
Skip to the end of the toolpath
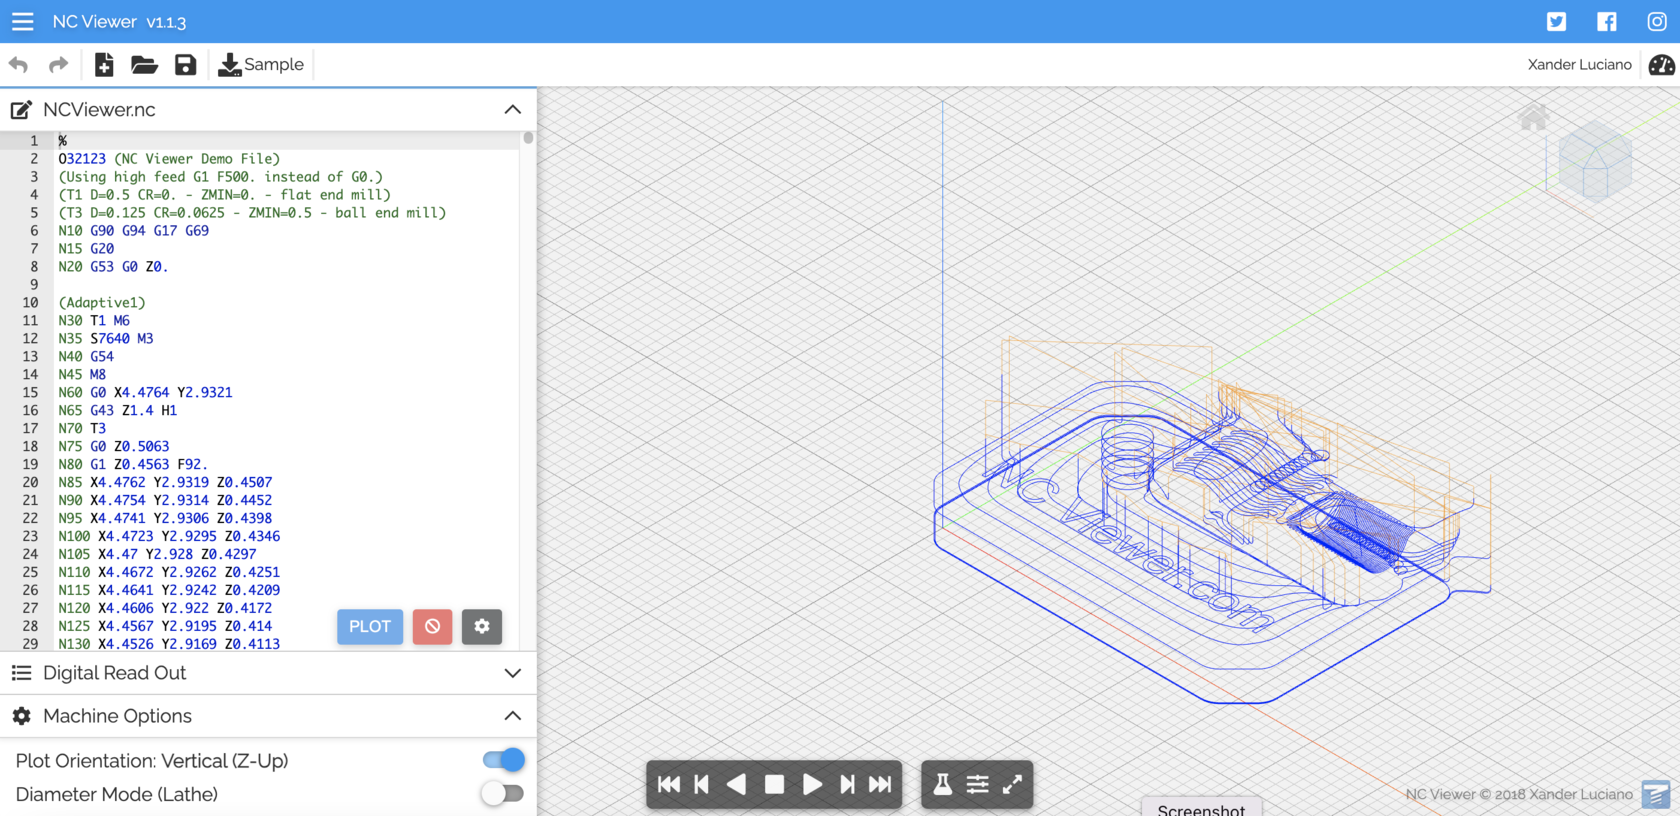click(880, 785)
